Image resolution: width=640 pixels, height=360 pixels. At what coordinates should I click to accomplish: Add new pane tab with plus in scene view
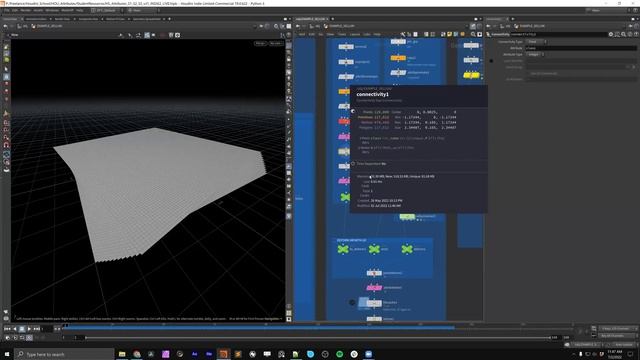tap(169, 19)
